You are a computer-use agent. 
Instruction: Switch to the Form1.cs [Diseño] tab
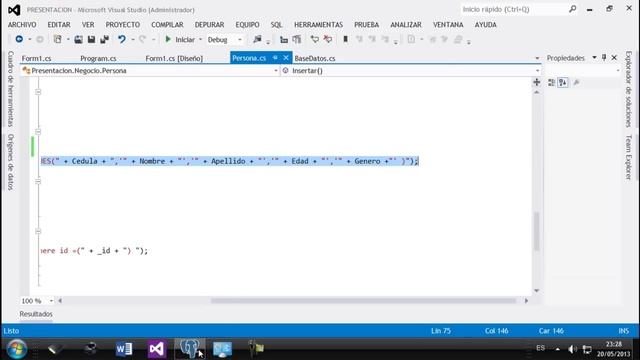(174, 58)
